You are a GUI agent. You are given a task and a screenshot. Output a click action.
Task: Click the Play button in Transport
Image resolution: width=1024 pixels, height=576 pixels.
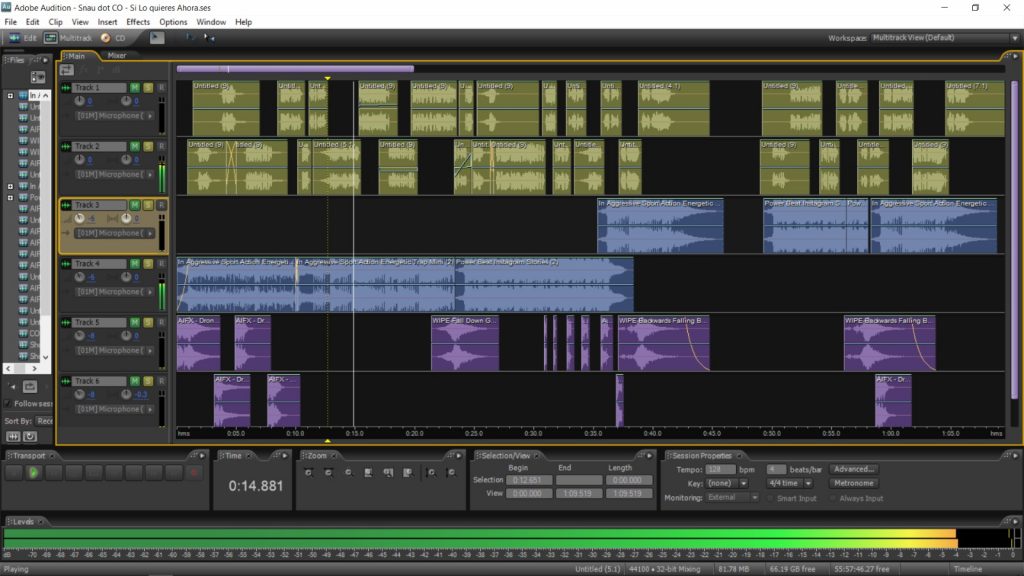(33, 472)
